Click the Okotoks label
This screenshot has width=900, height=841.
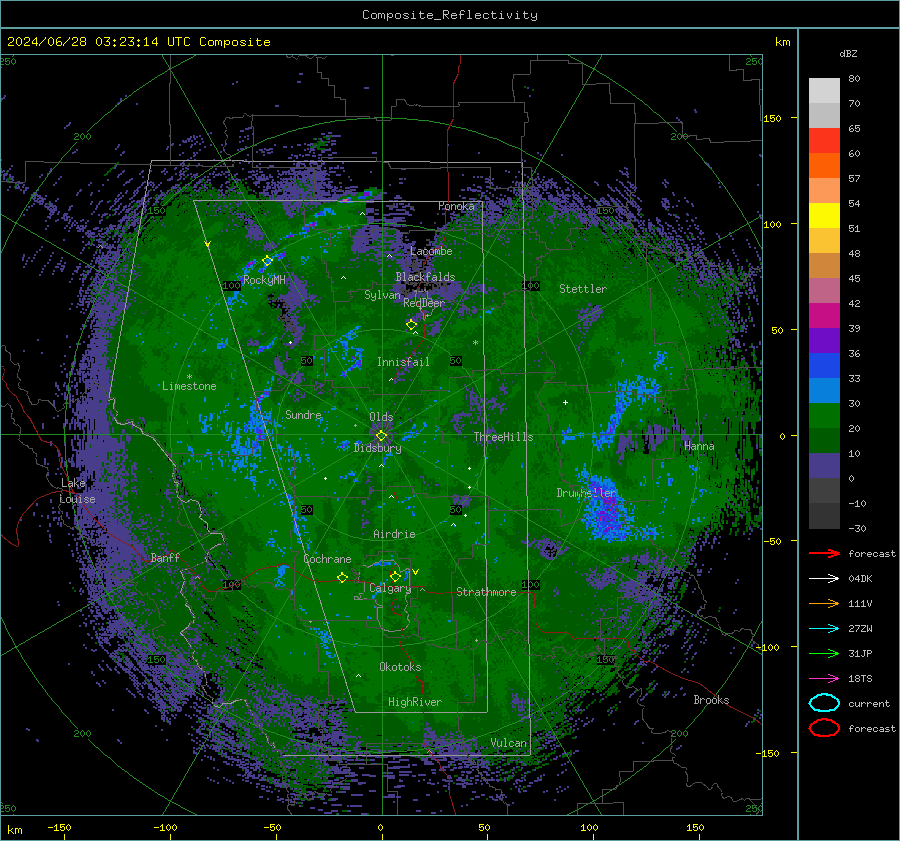[400, 666]
